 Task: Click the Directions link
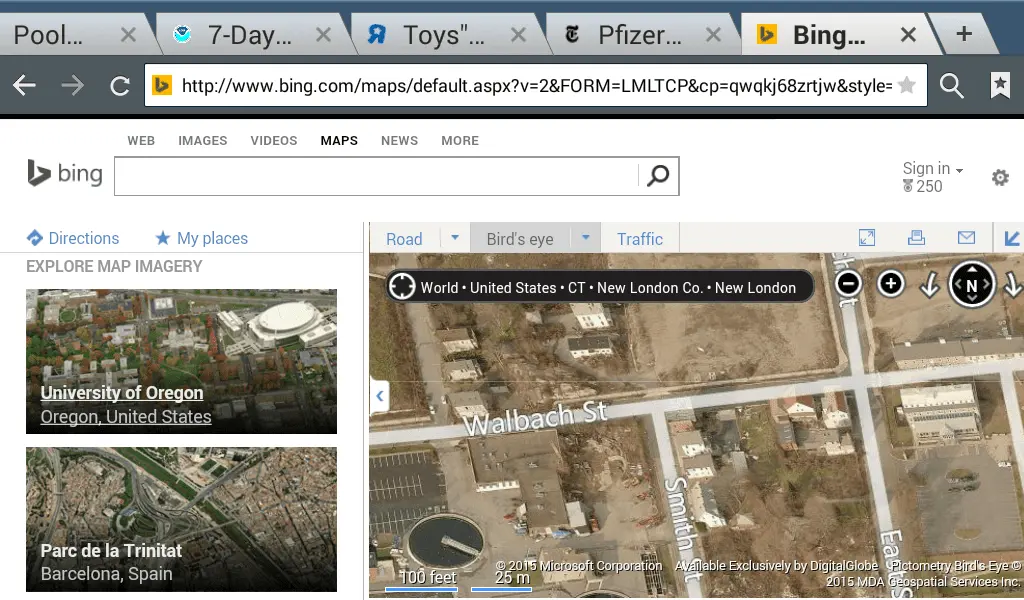(83, 238)
